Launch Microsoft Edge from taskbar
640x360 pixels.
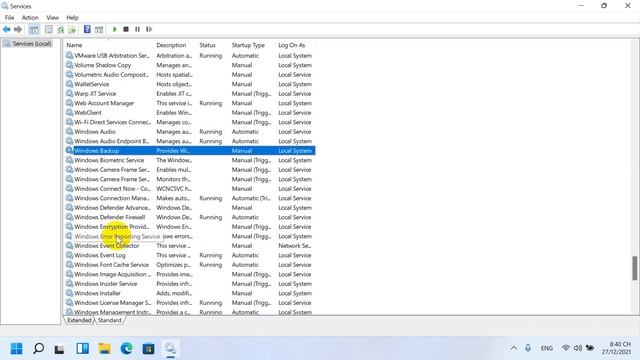(127, 349)
